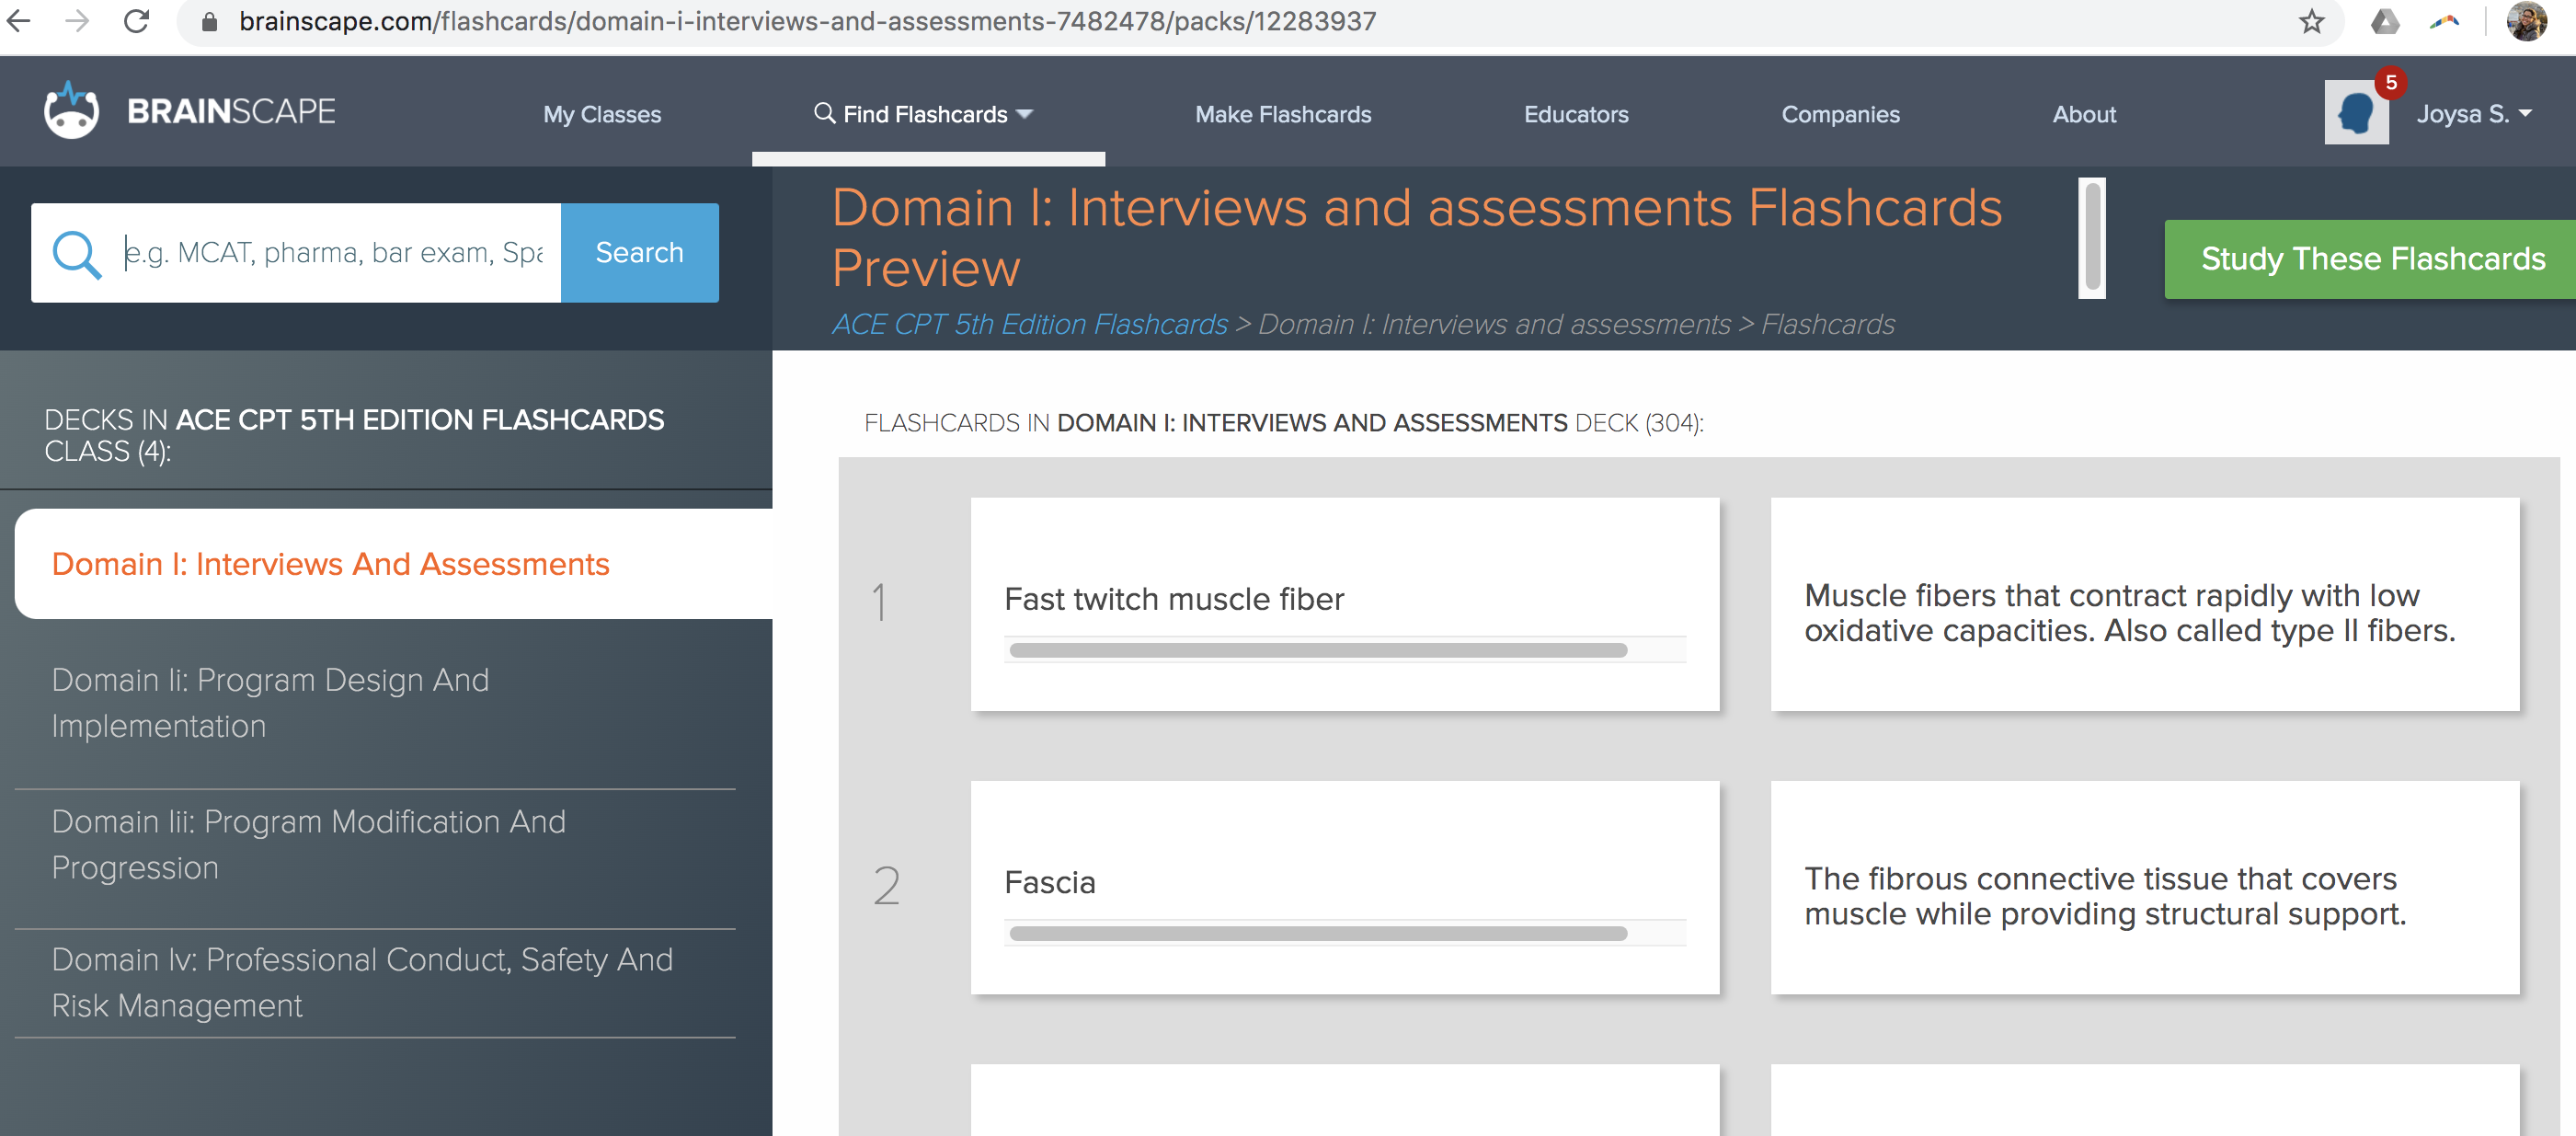The width and height of the screenshot is (2576, 1136).
Task: Open Educators menu item
Action: click(1576, 114)
